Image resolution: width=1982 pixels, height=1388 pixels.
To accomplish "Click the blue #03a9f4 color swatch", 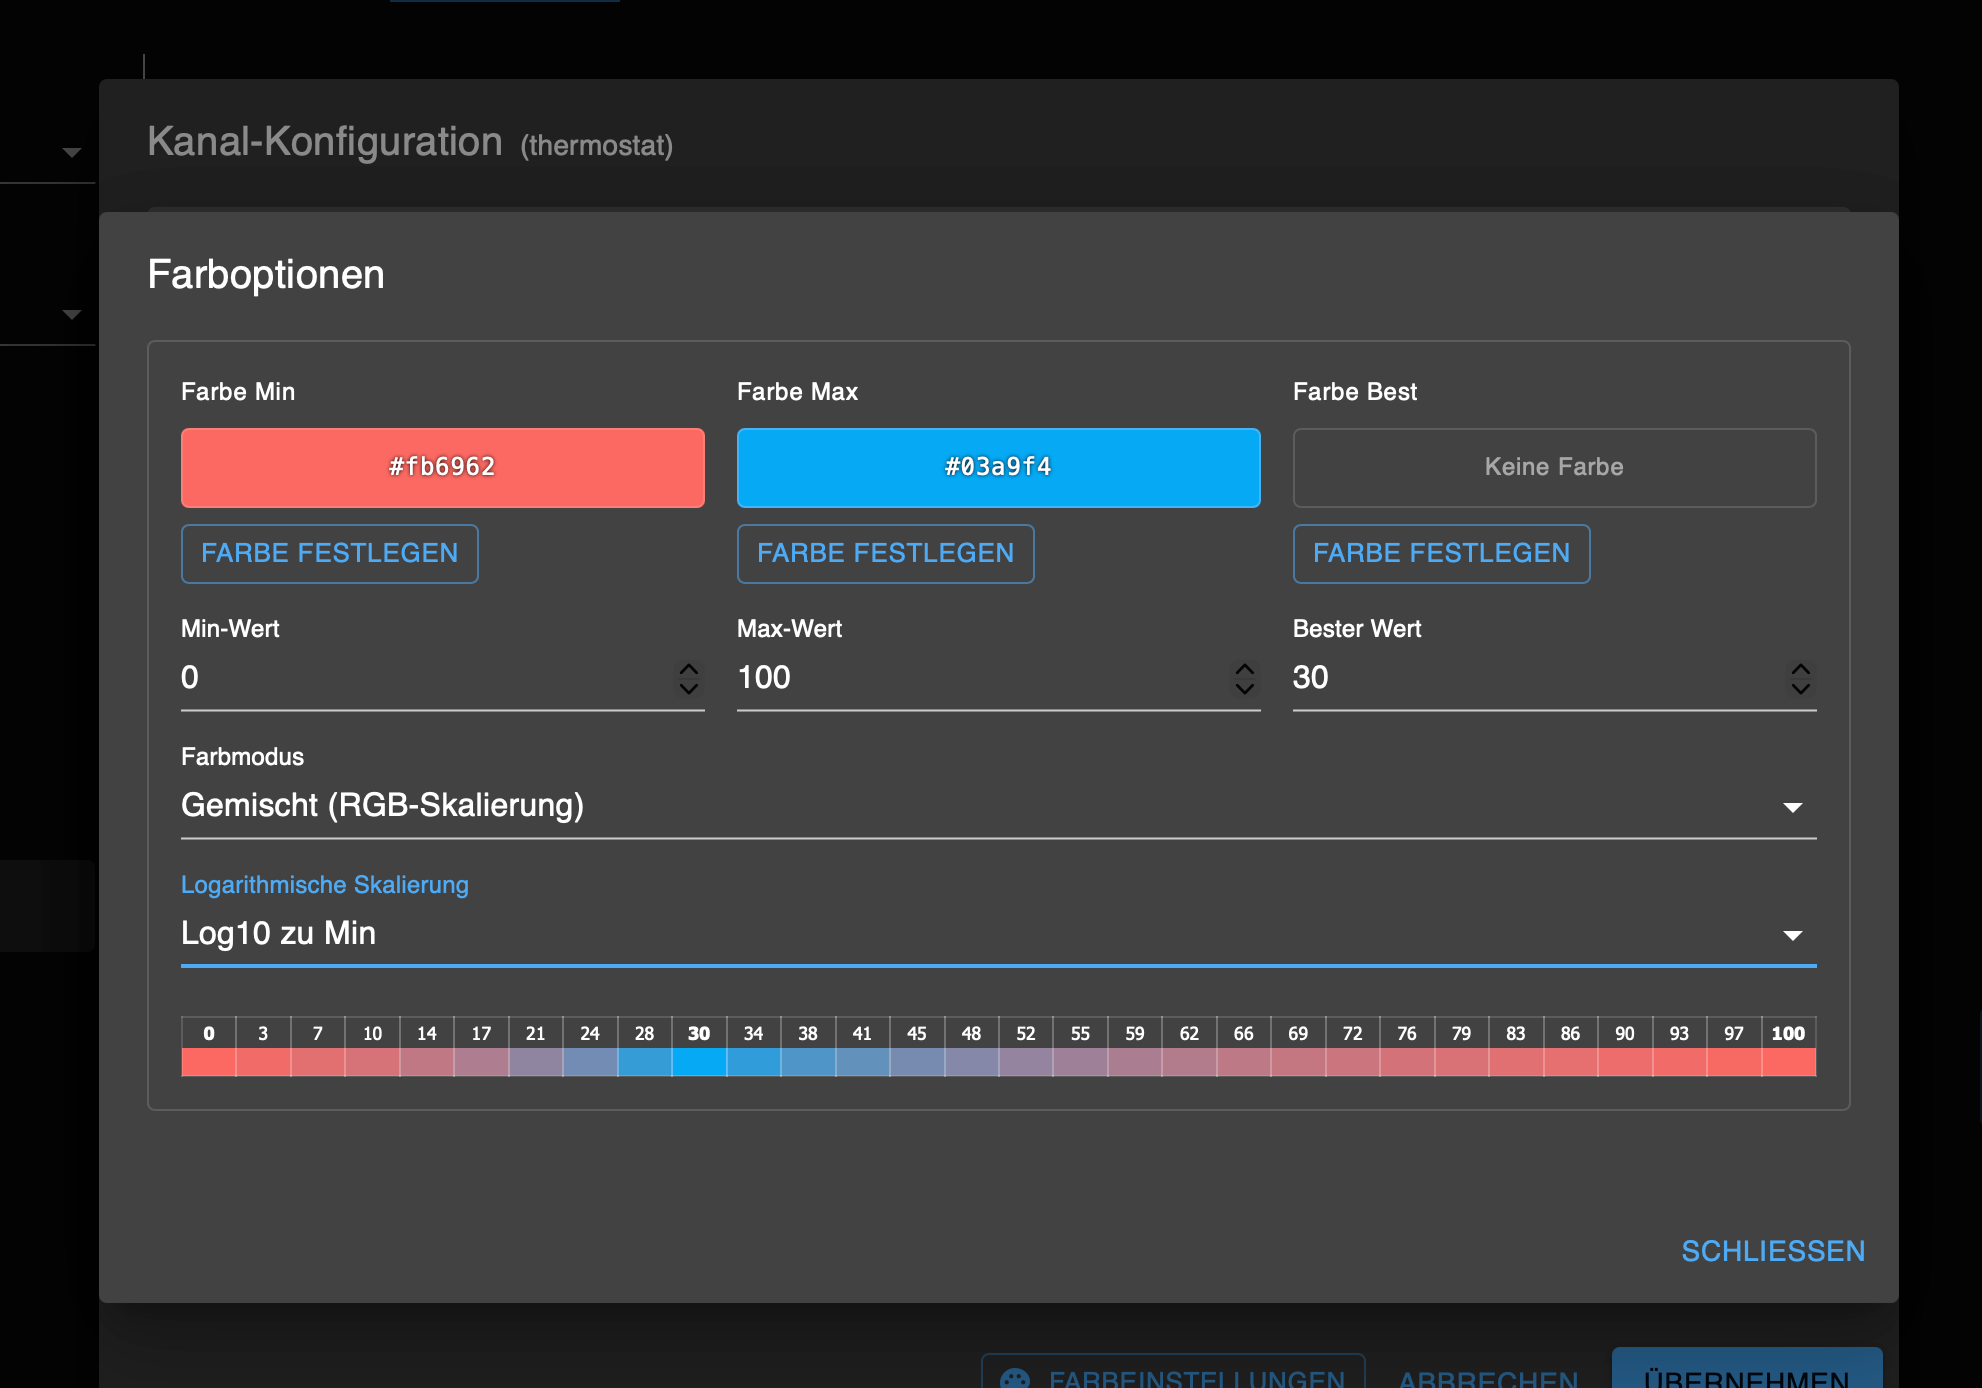I will click(998, 467).
